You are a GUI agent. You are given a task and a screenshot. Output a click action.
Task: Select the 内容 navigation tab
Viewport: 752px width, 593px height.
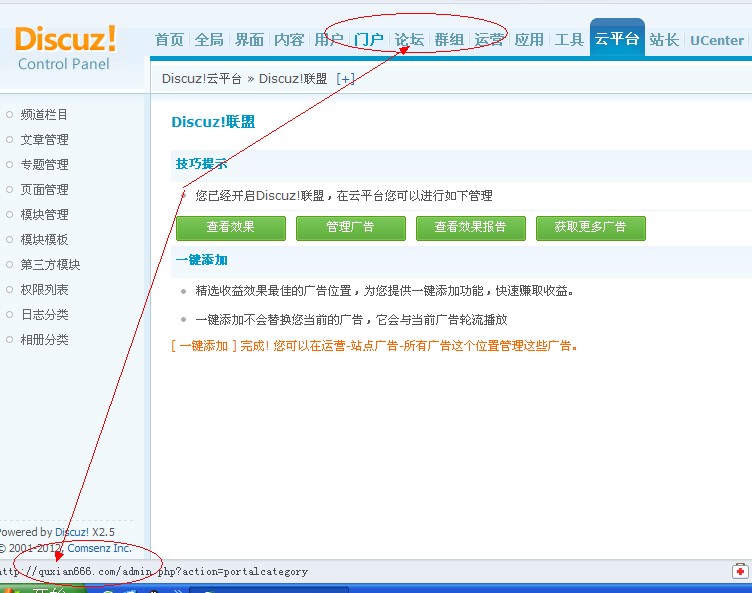click(x=289, y=40)
